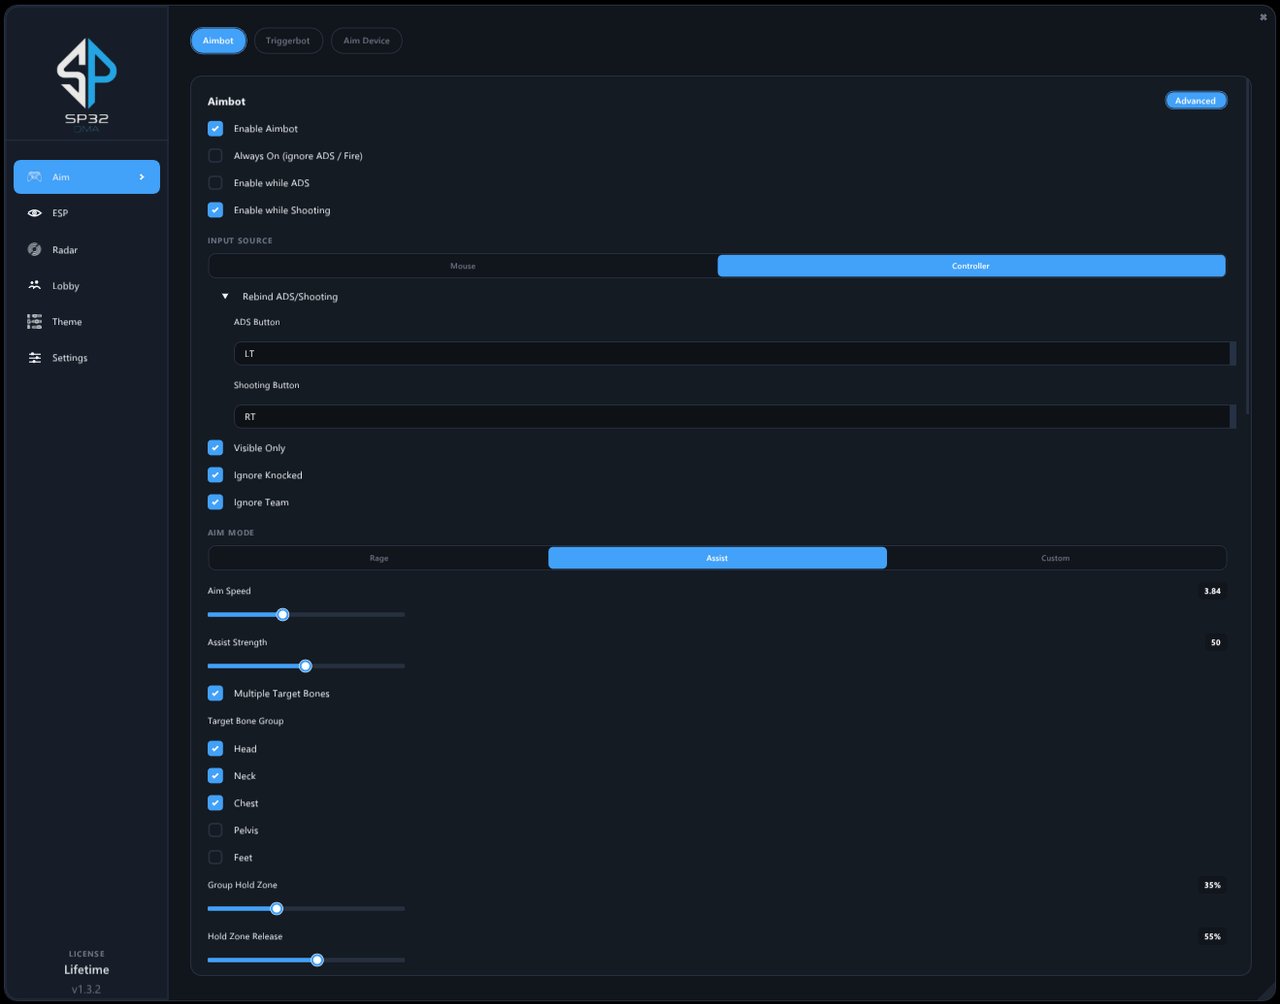Disable the Visible Only checkbox
Screen dimensions: 1280x1004
(215, 448)
